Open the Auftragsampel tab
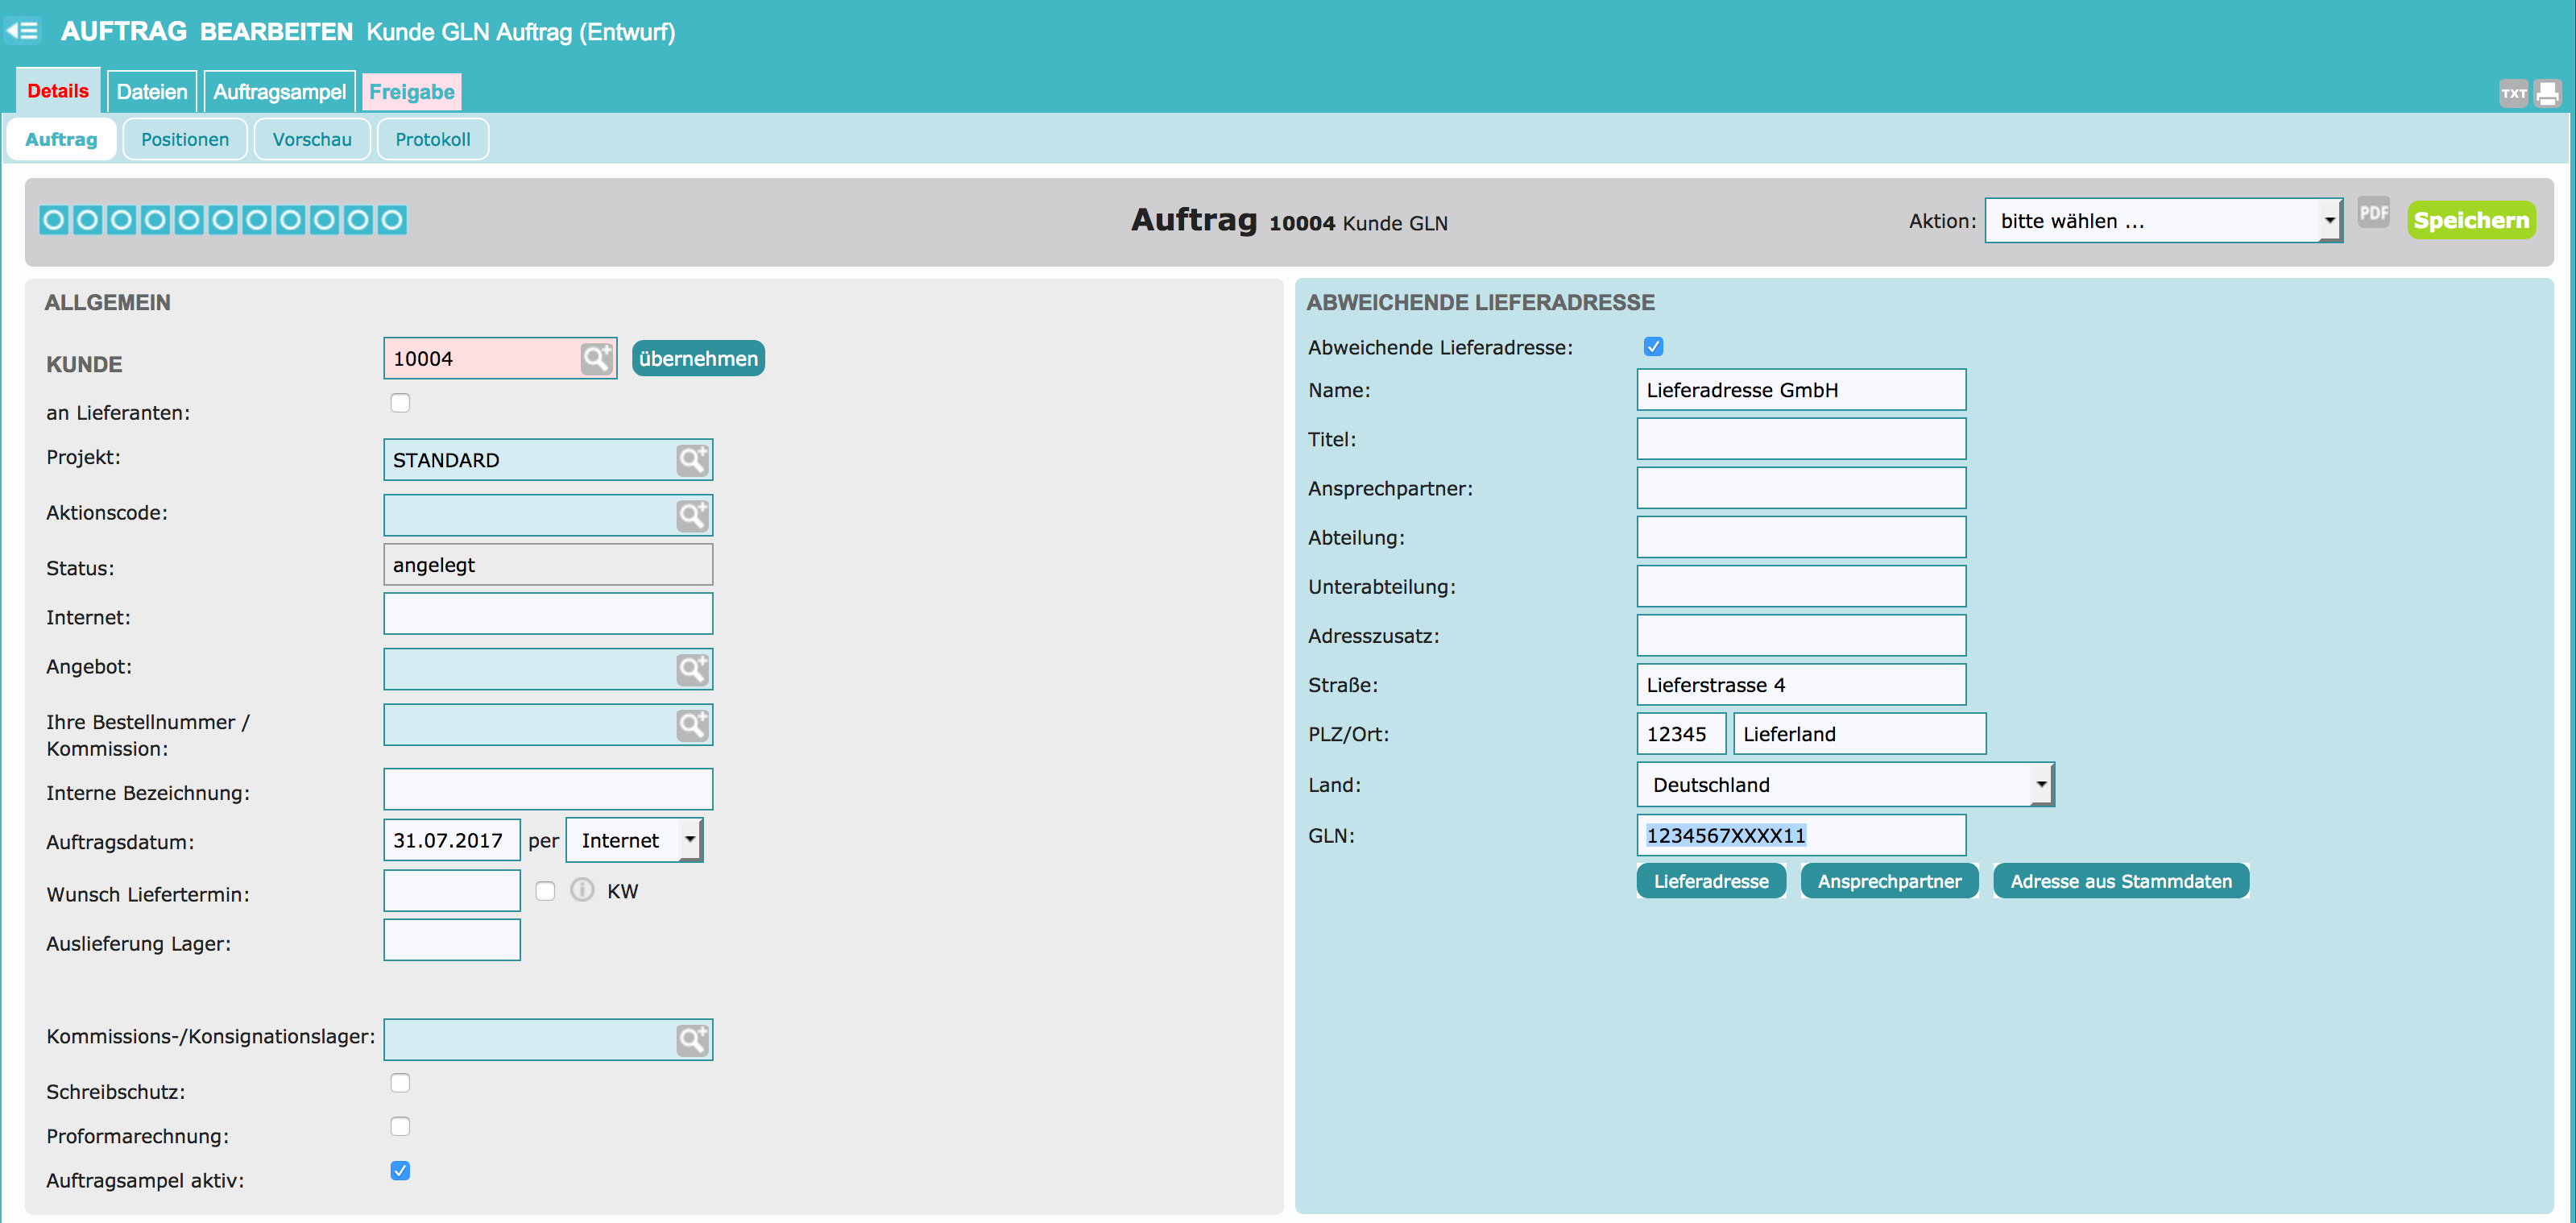This screenshot has width=2576, height=1223. [x=279, y=92]
